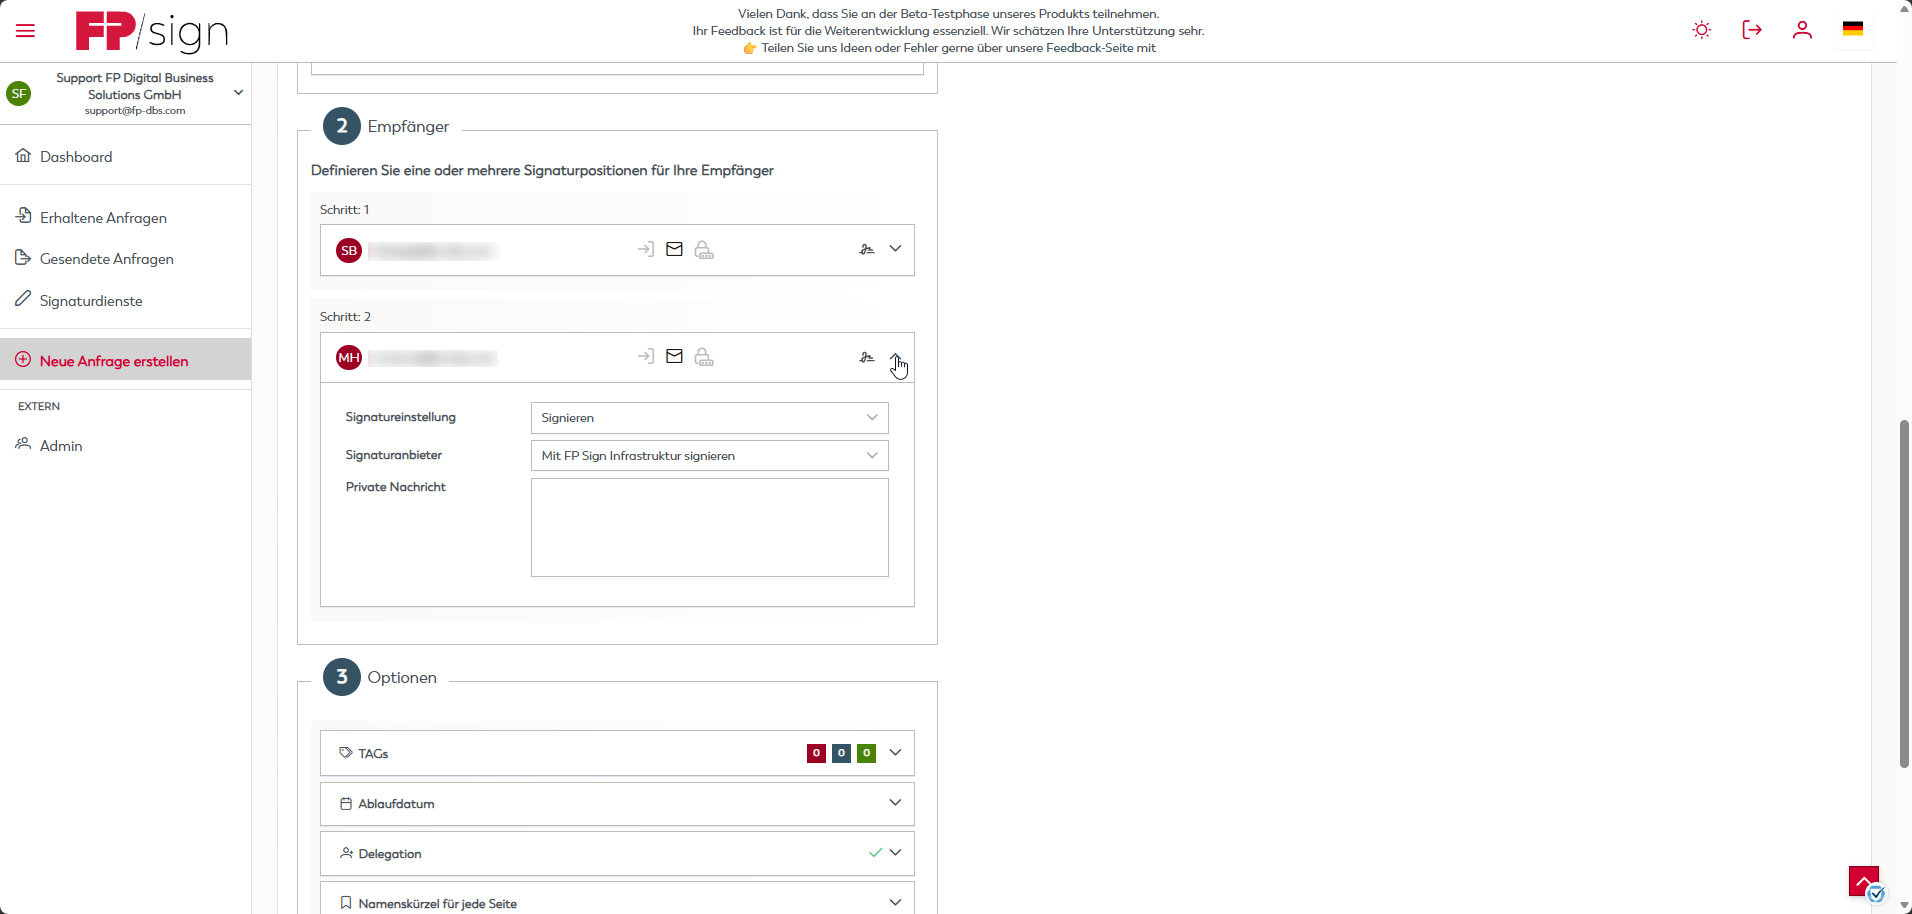Click login icon in Schritt 1 row

coord(646,249)
